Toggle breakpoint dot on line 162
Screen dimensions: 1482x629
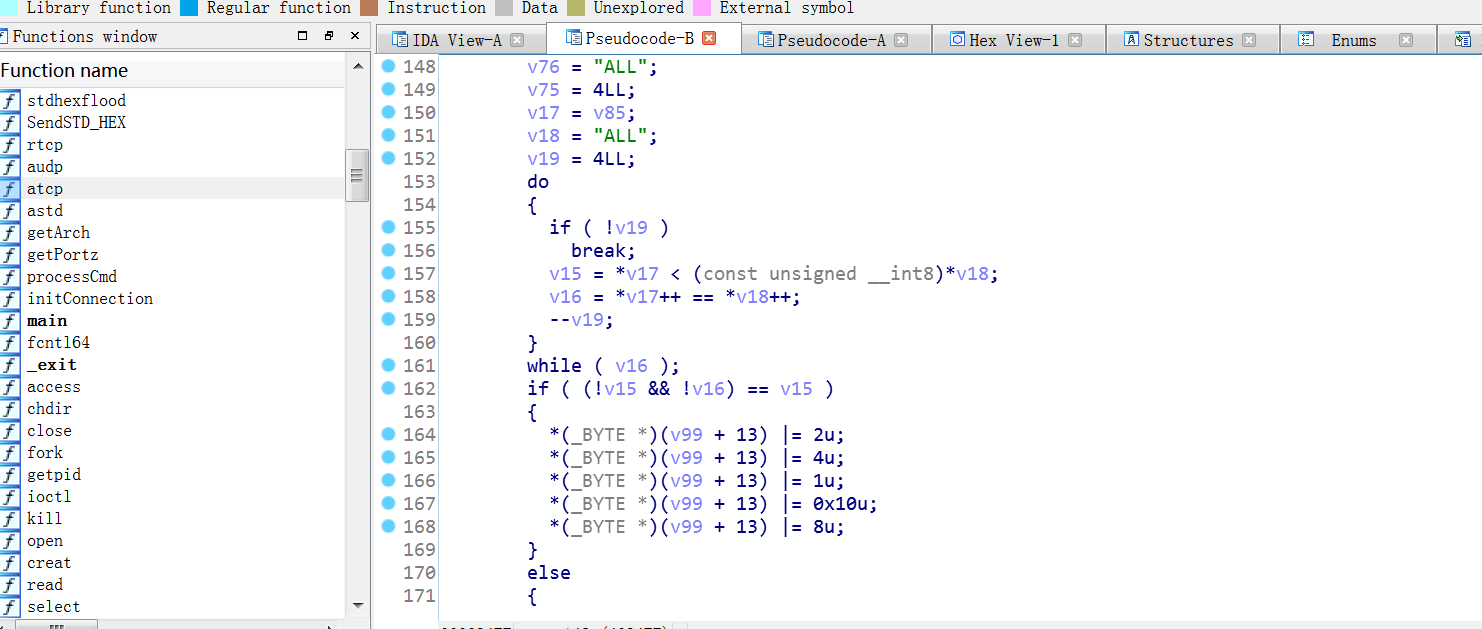pos(389,388)
